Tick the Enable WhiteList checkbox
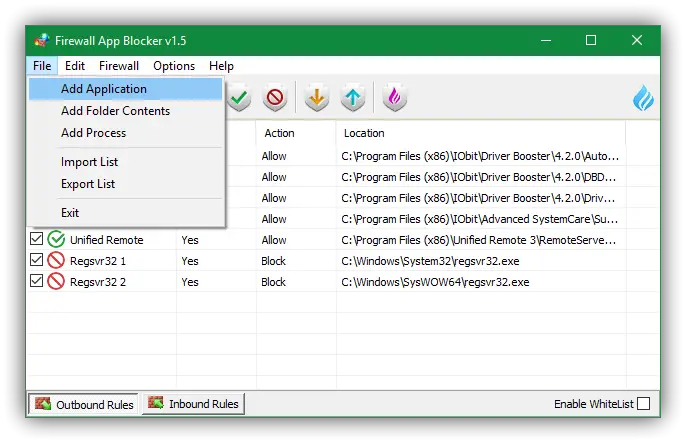 pyautogui.click(x=643, y=404)
